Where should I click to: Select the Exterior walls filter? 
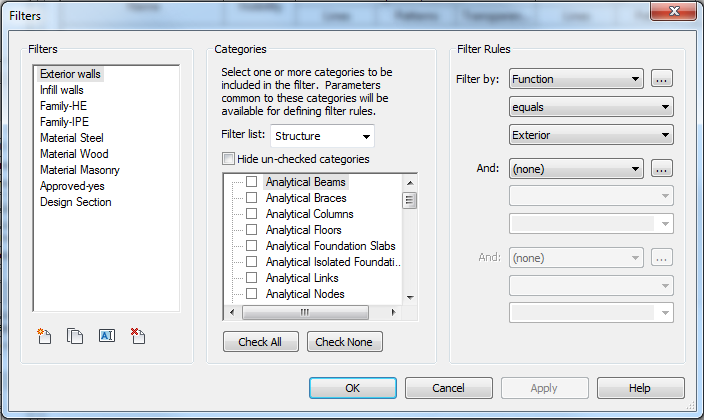coord(70,74)
